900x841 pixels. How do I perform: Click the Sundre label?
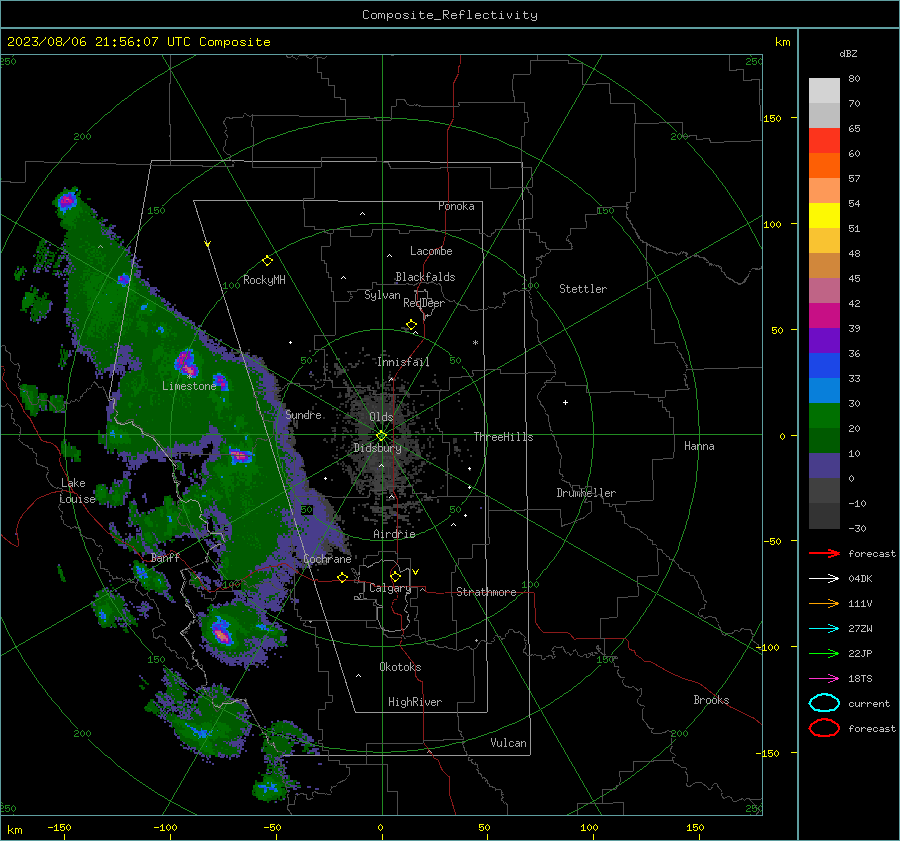pyautogui.click(x=303, y=414)
